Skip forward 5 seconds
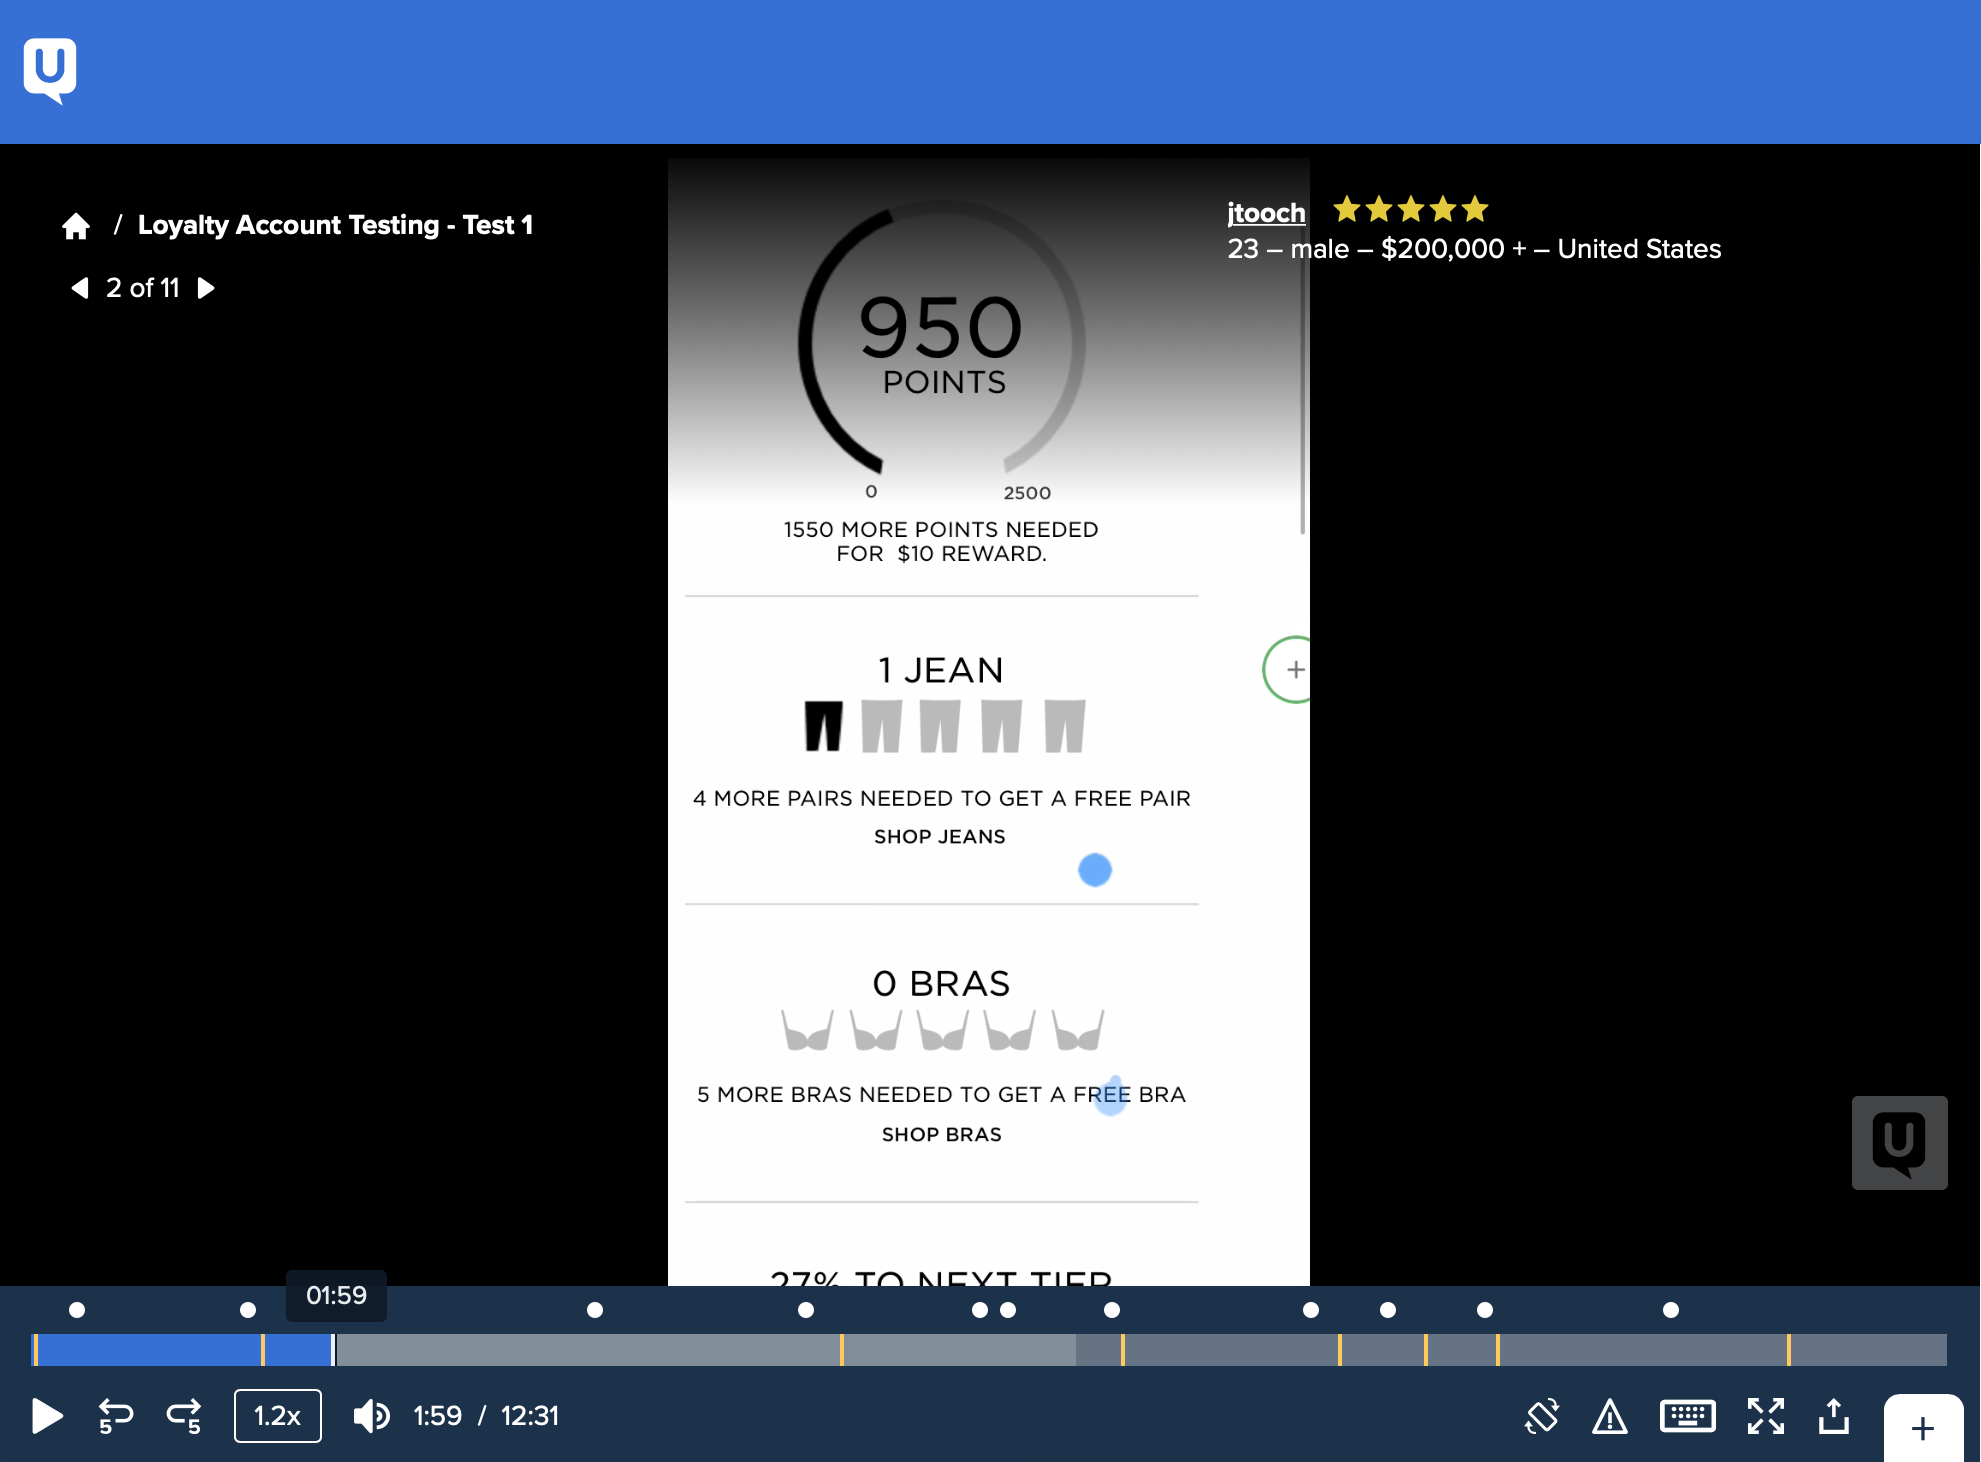The image size is (1981, 1462). 184,1416
